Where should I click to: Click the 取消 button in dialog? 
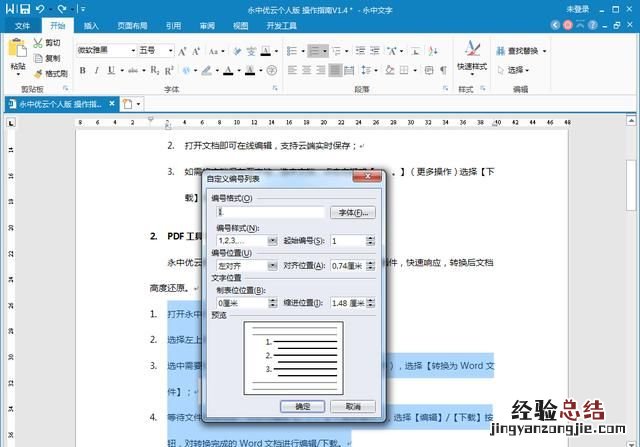tap(353, 407)
